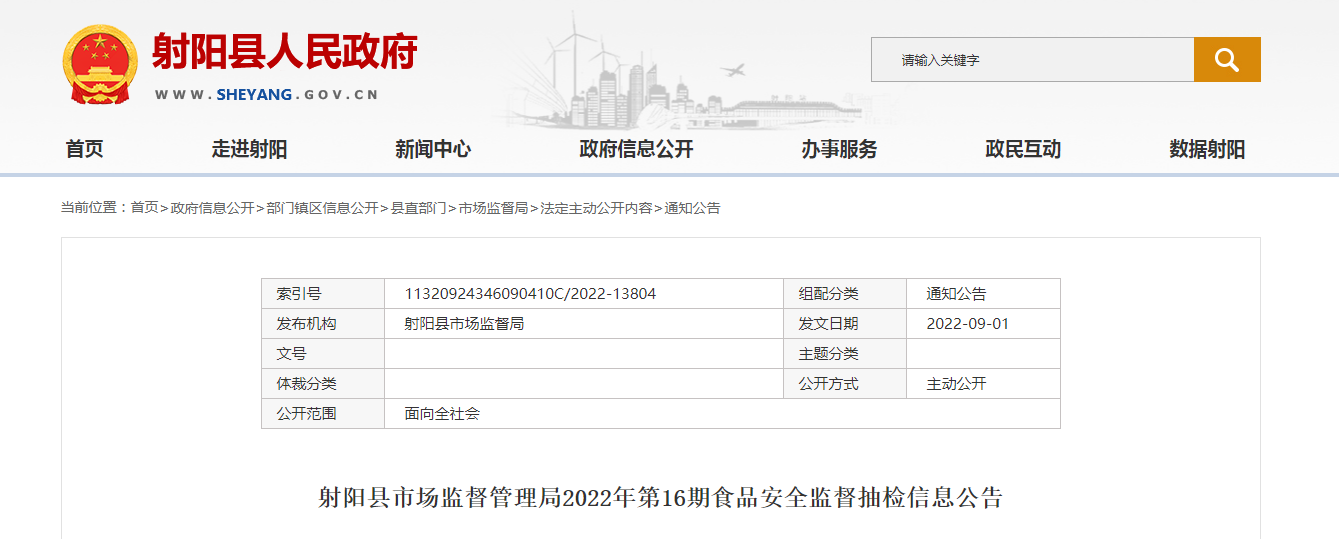Go to 新闻中心 section
The width and height of the screenshot is (1339, 539).
click(432, 150)
